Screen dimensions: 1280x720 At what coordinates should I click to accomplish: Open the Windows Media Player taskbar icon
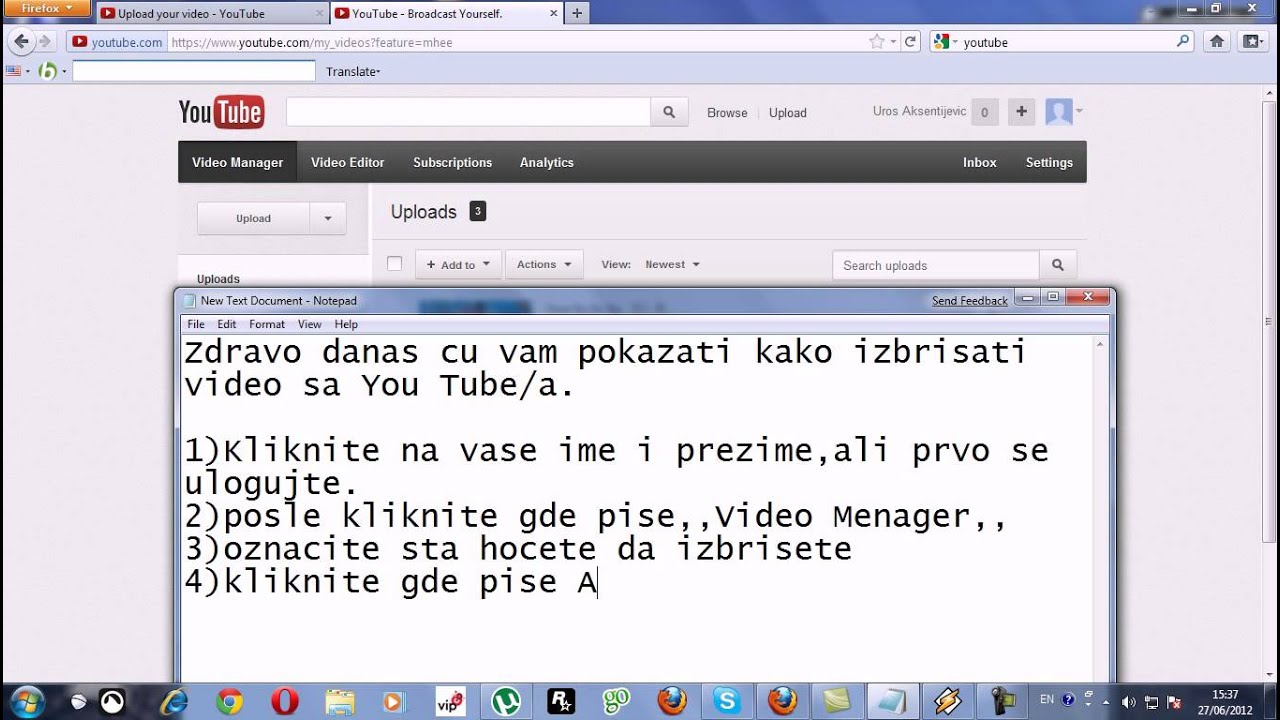click(395, 701)
